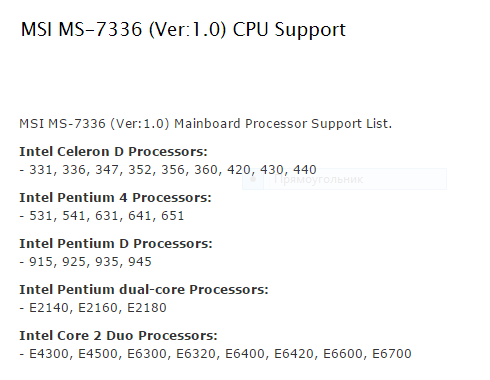Screen dimensions: 490x380
Task: Click the Intel Core 2 Duo Processors heading
Action: pyautogui.click(x=118, y=336)
